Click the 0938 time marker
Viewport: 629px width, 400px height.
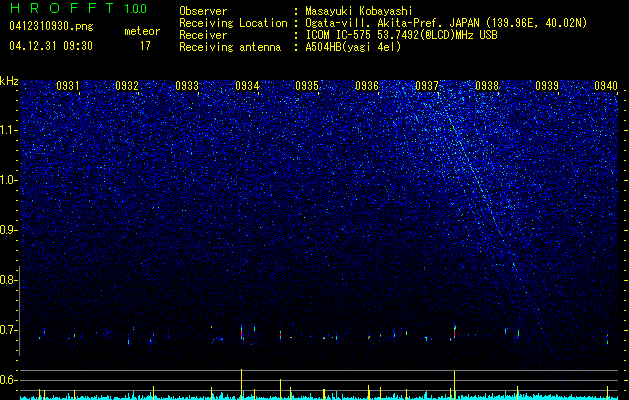[x=487, y=86]
